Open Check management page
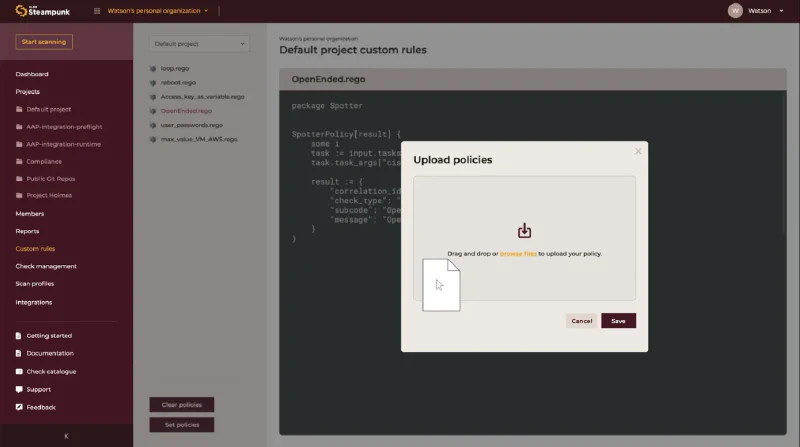This screenshot has height=447, width=800. tap(46, 266)
